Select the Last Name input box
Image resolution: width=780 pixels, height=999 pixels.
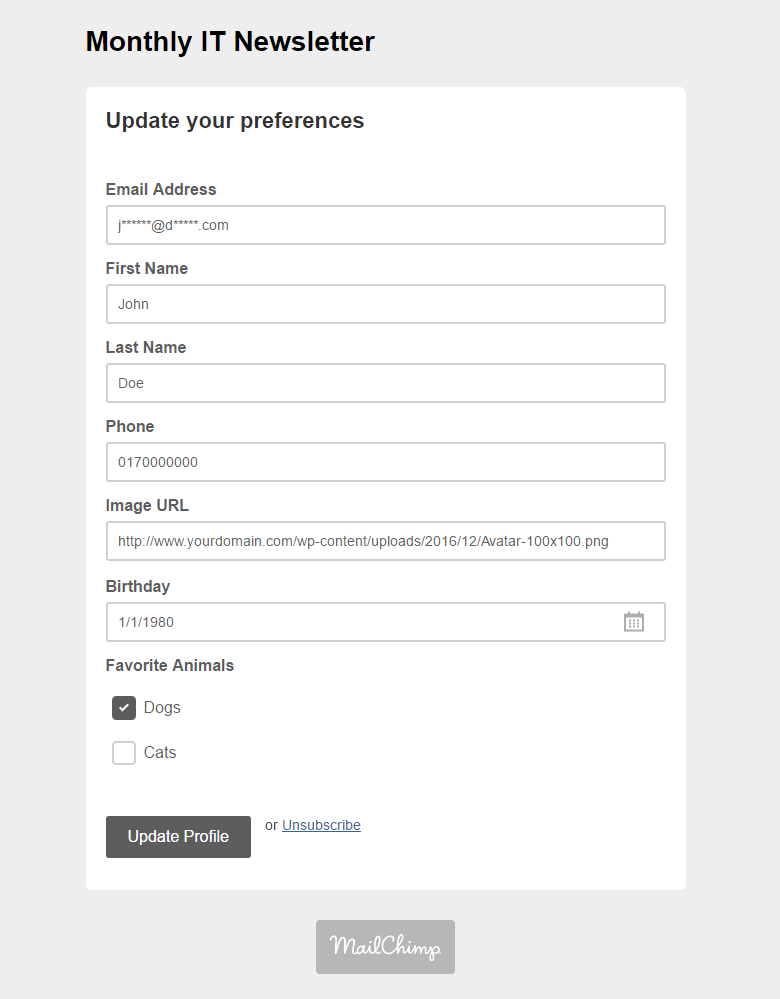tap(386, 383)
